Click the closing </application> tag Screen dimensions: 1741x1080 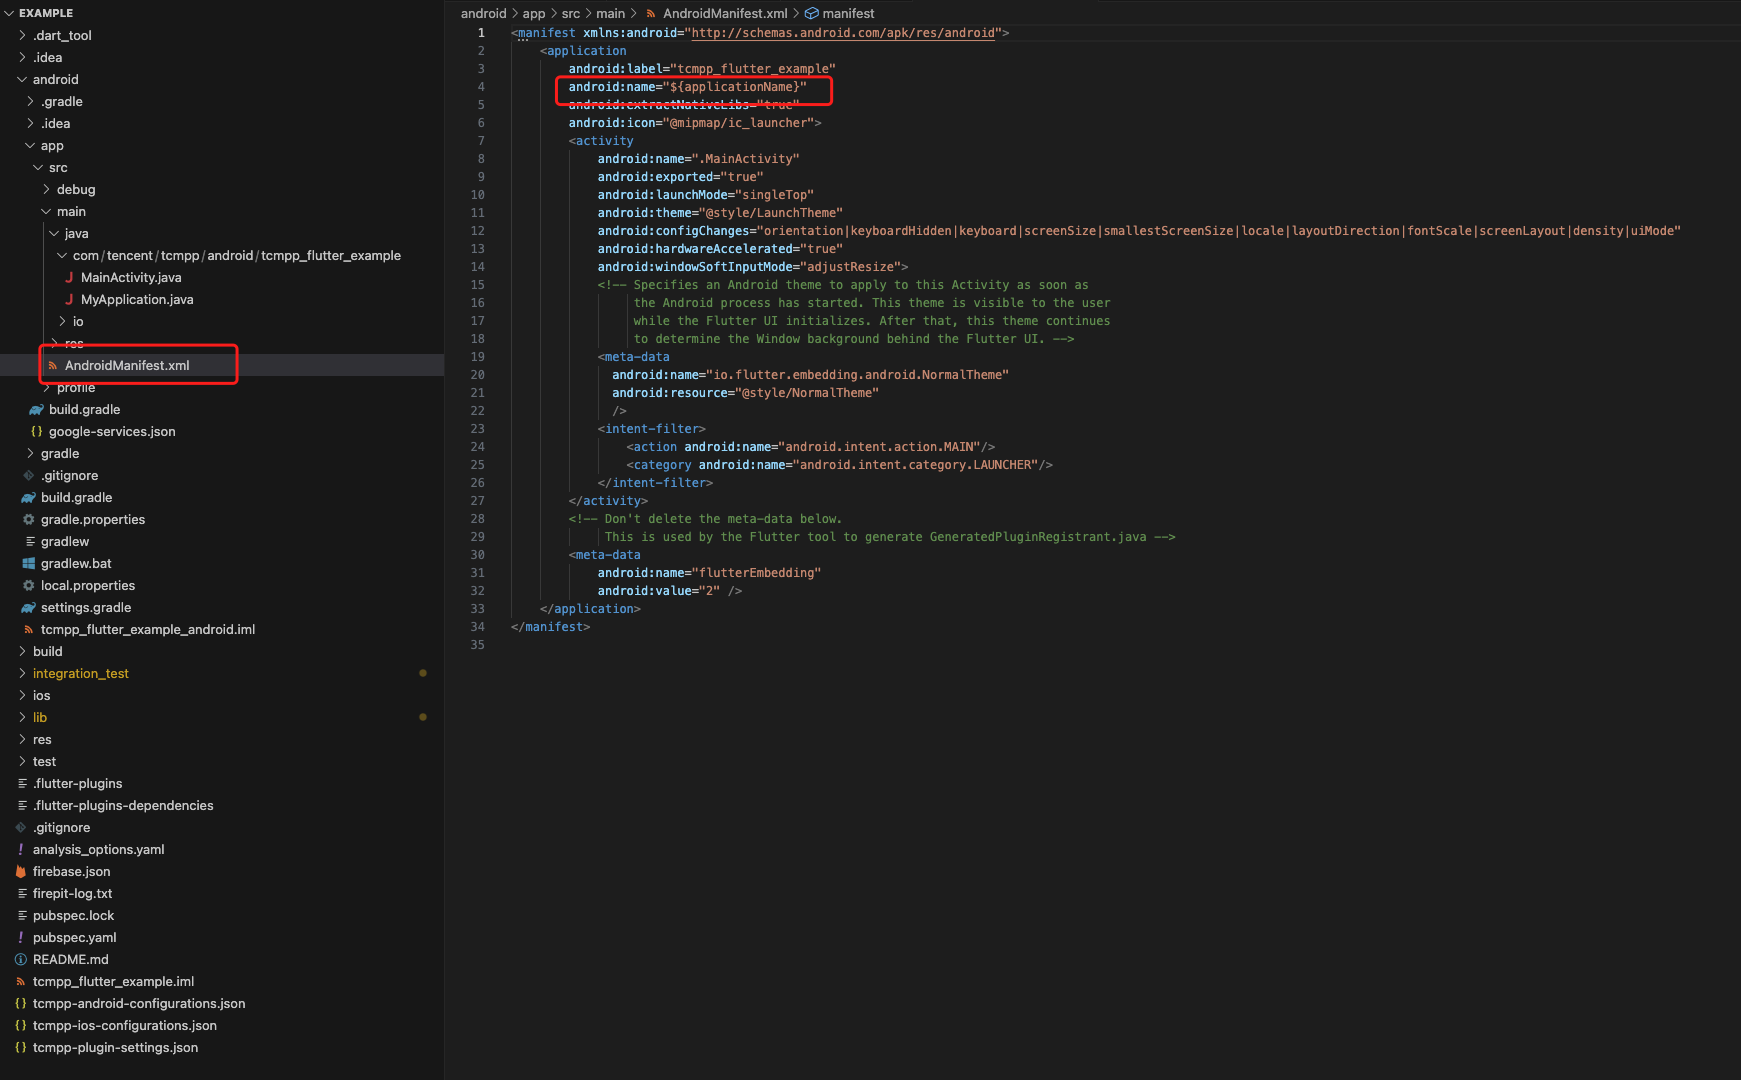click(x=590, y=609)
